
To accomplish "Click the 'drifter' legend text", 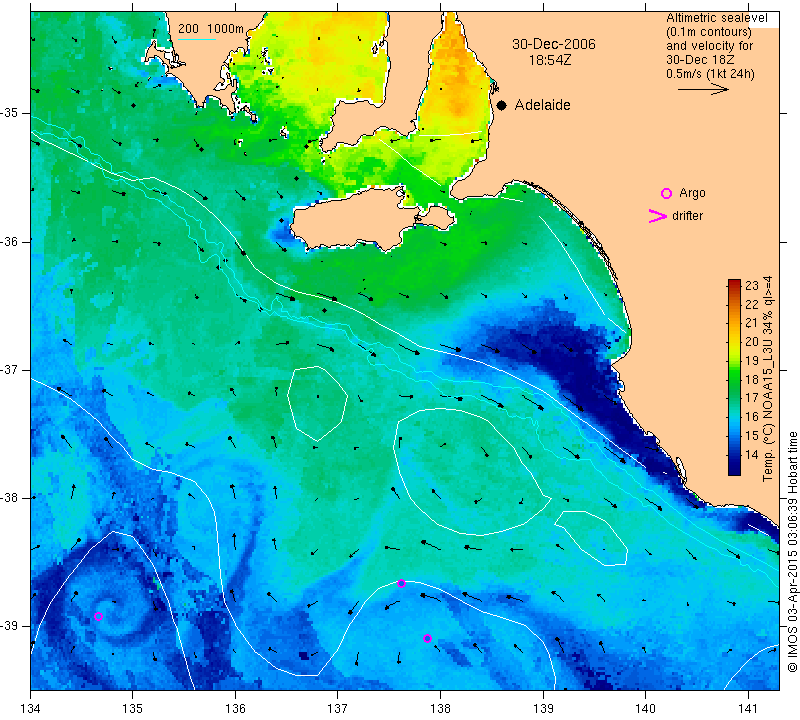I will pyautogui.click(x=687, y=216).
